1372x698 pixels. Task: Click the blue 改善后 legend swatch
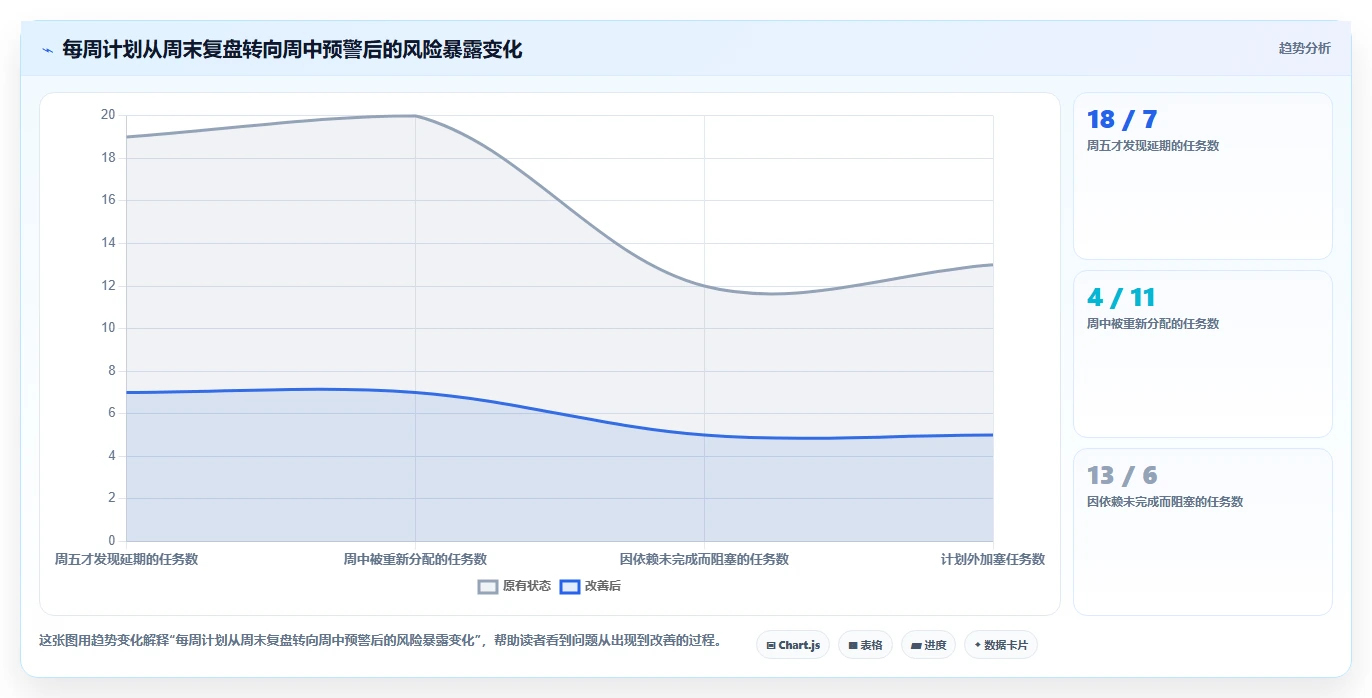[x=569, y=586]
